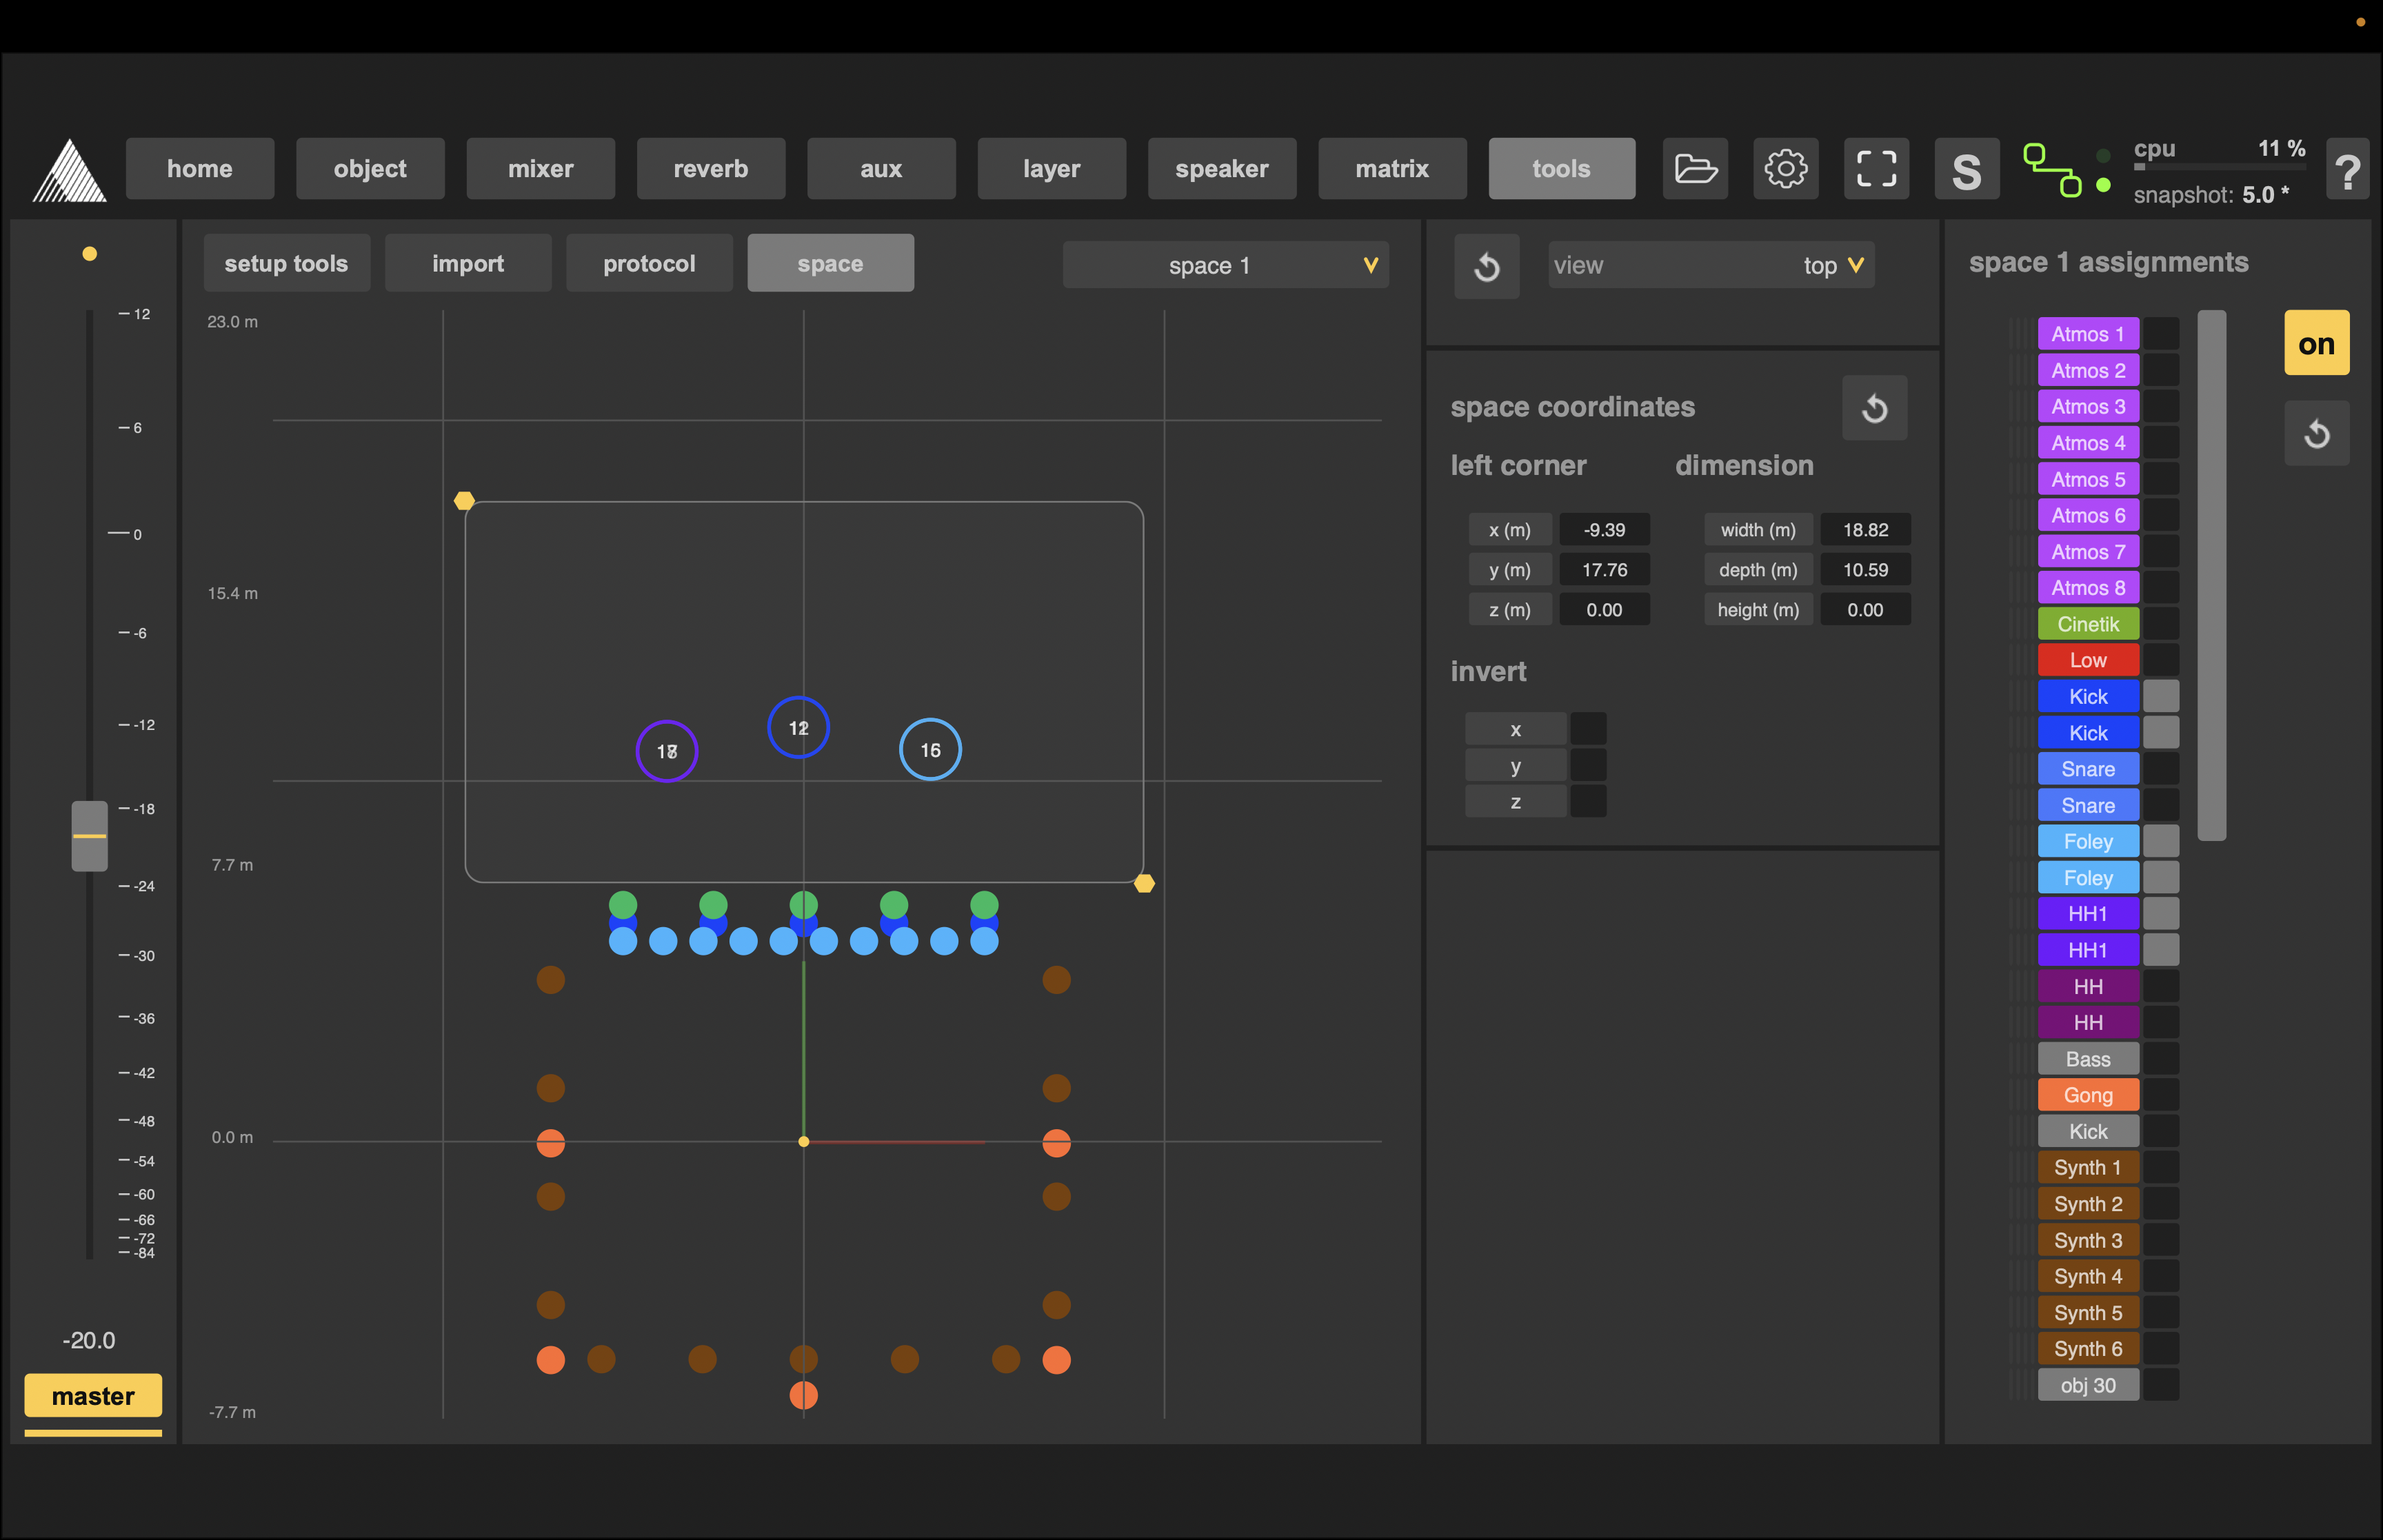The image size is (2383, 1540).
Task: Toggle invert z checkbox
Action: (1588, 802)
